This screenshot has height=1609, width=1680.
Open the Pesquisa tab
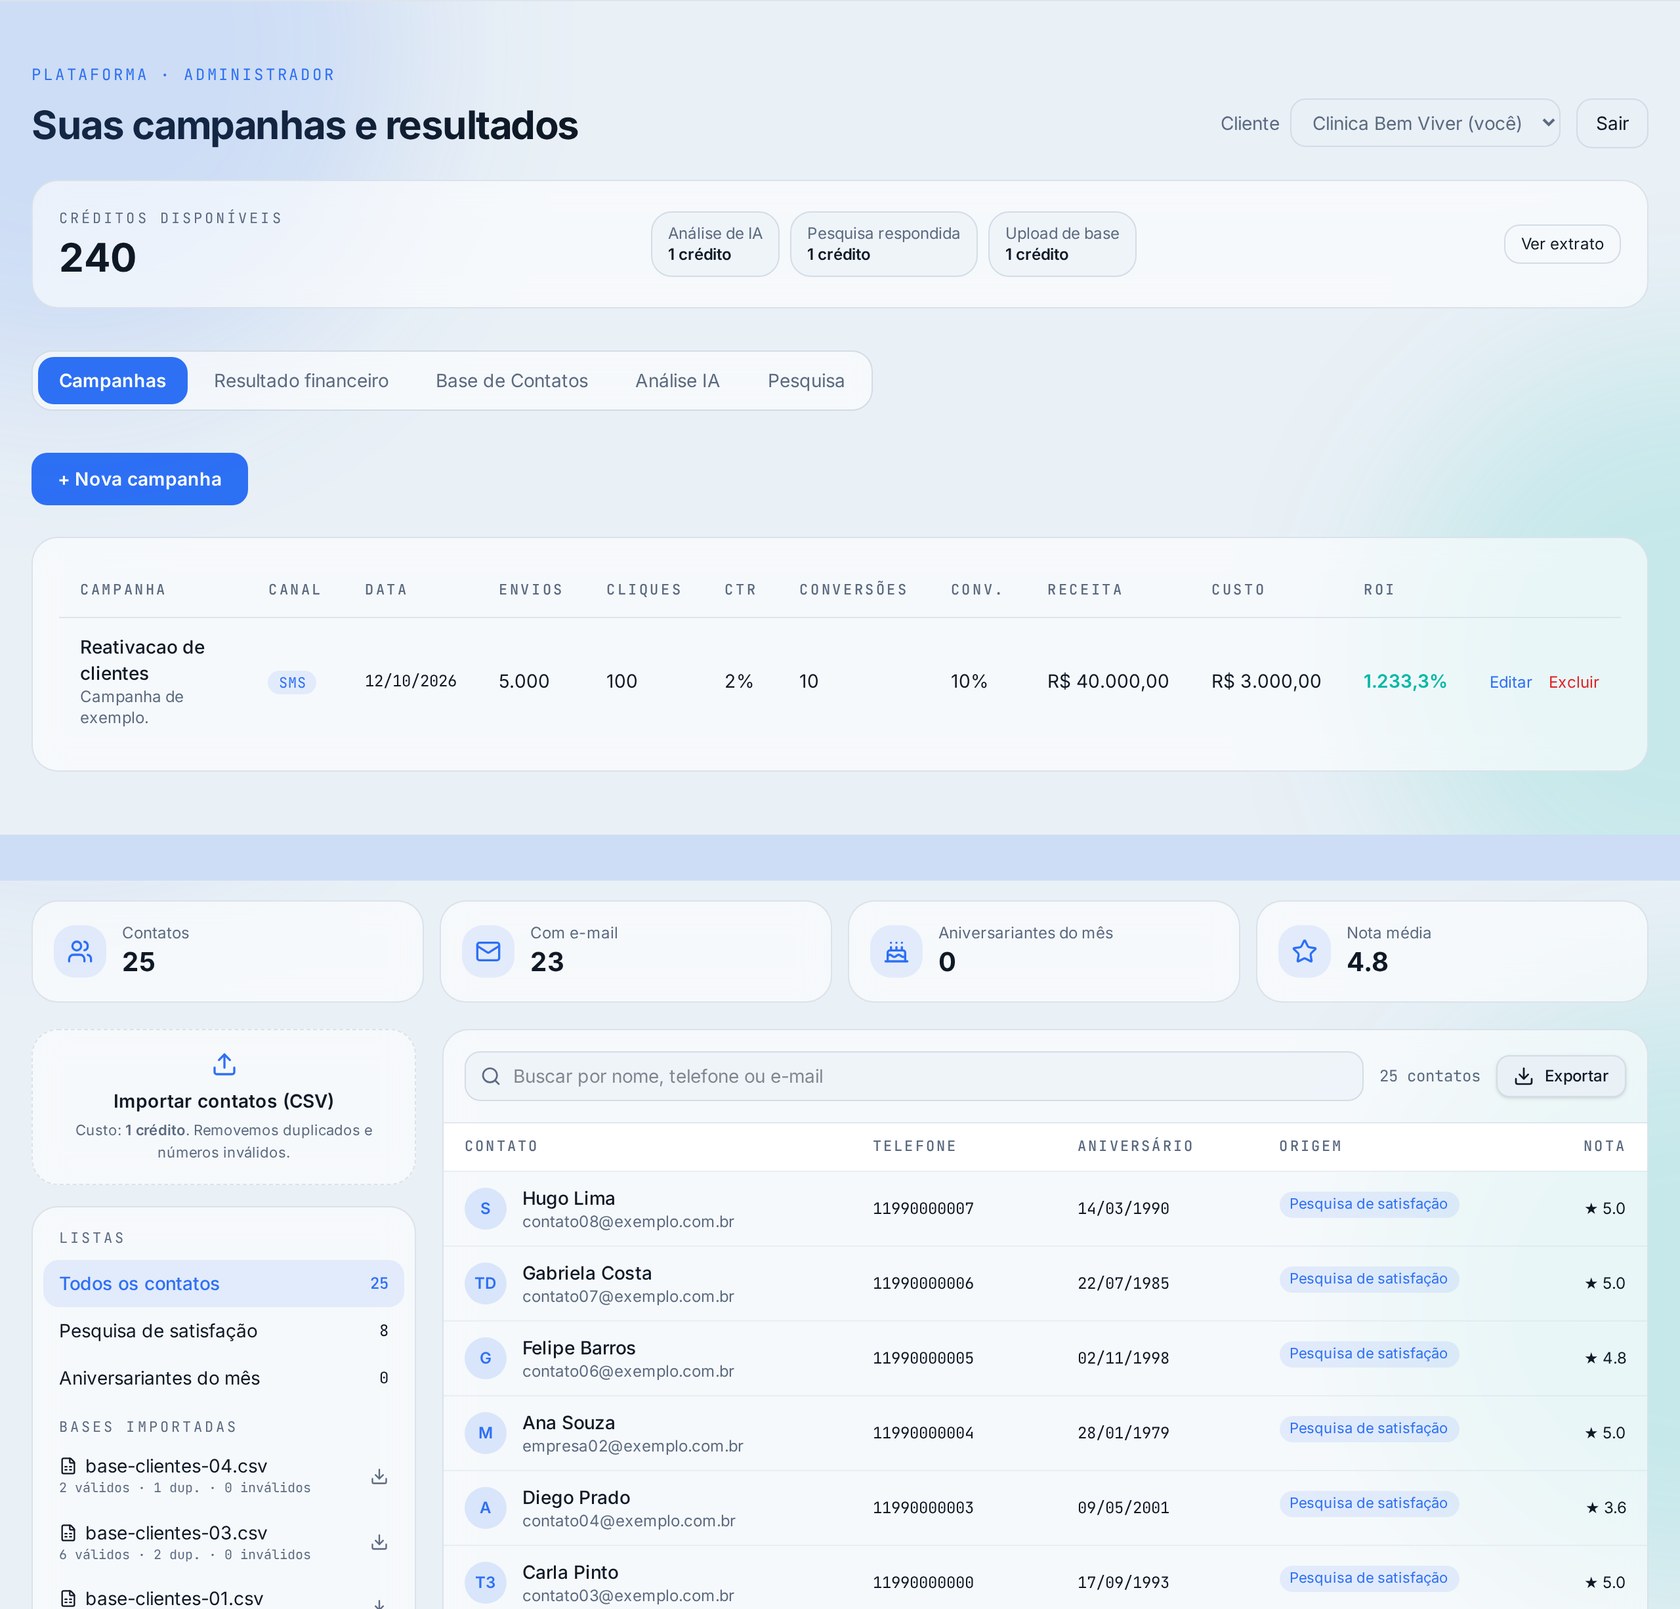pos(806,380)
